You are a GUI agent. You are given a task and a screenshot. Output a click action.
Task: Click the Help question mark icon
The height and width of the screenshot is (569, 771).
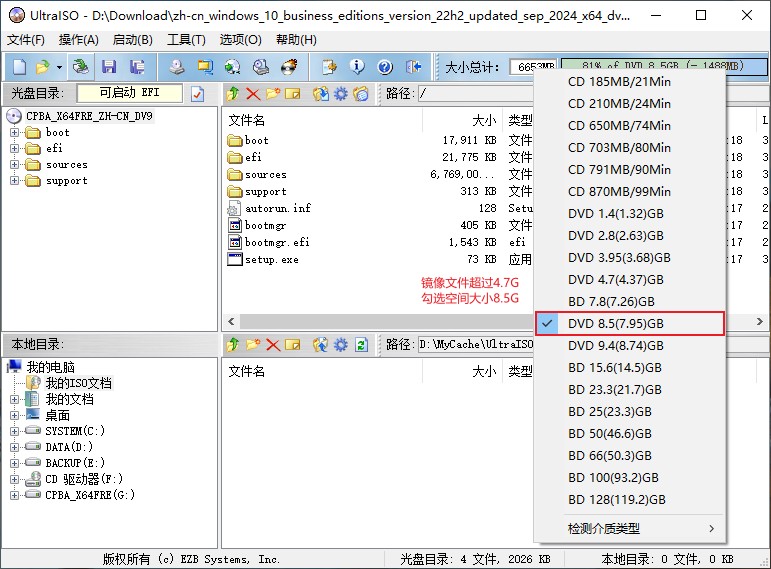385,67
